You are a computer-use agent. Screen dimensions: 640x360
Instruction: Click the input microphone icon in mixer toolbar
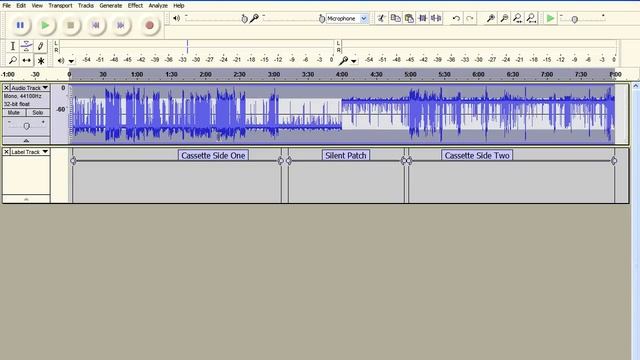tap(254, 18)
